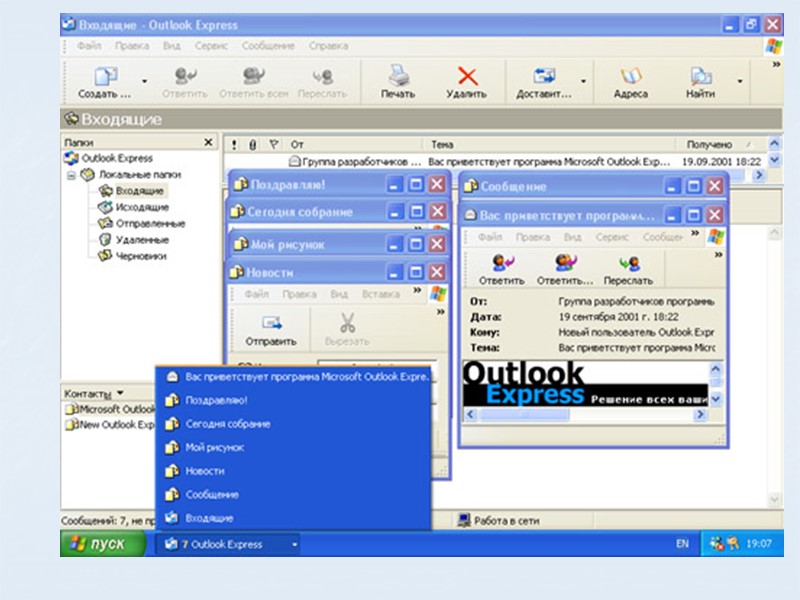The width and height of the screenshot is (800, 600).
Task: Open the dropdown arrow beside Найти
Action: (x=739, y=81)
